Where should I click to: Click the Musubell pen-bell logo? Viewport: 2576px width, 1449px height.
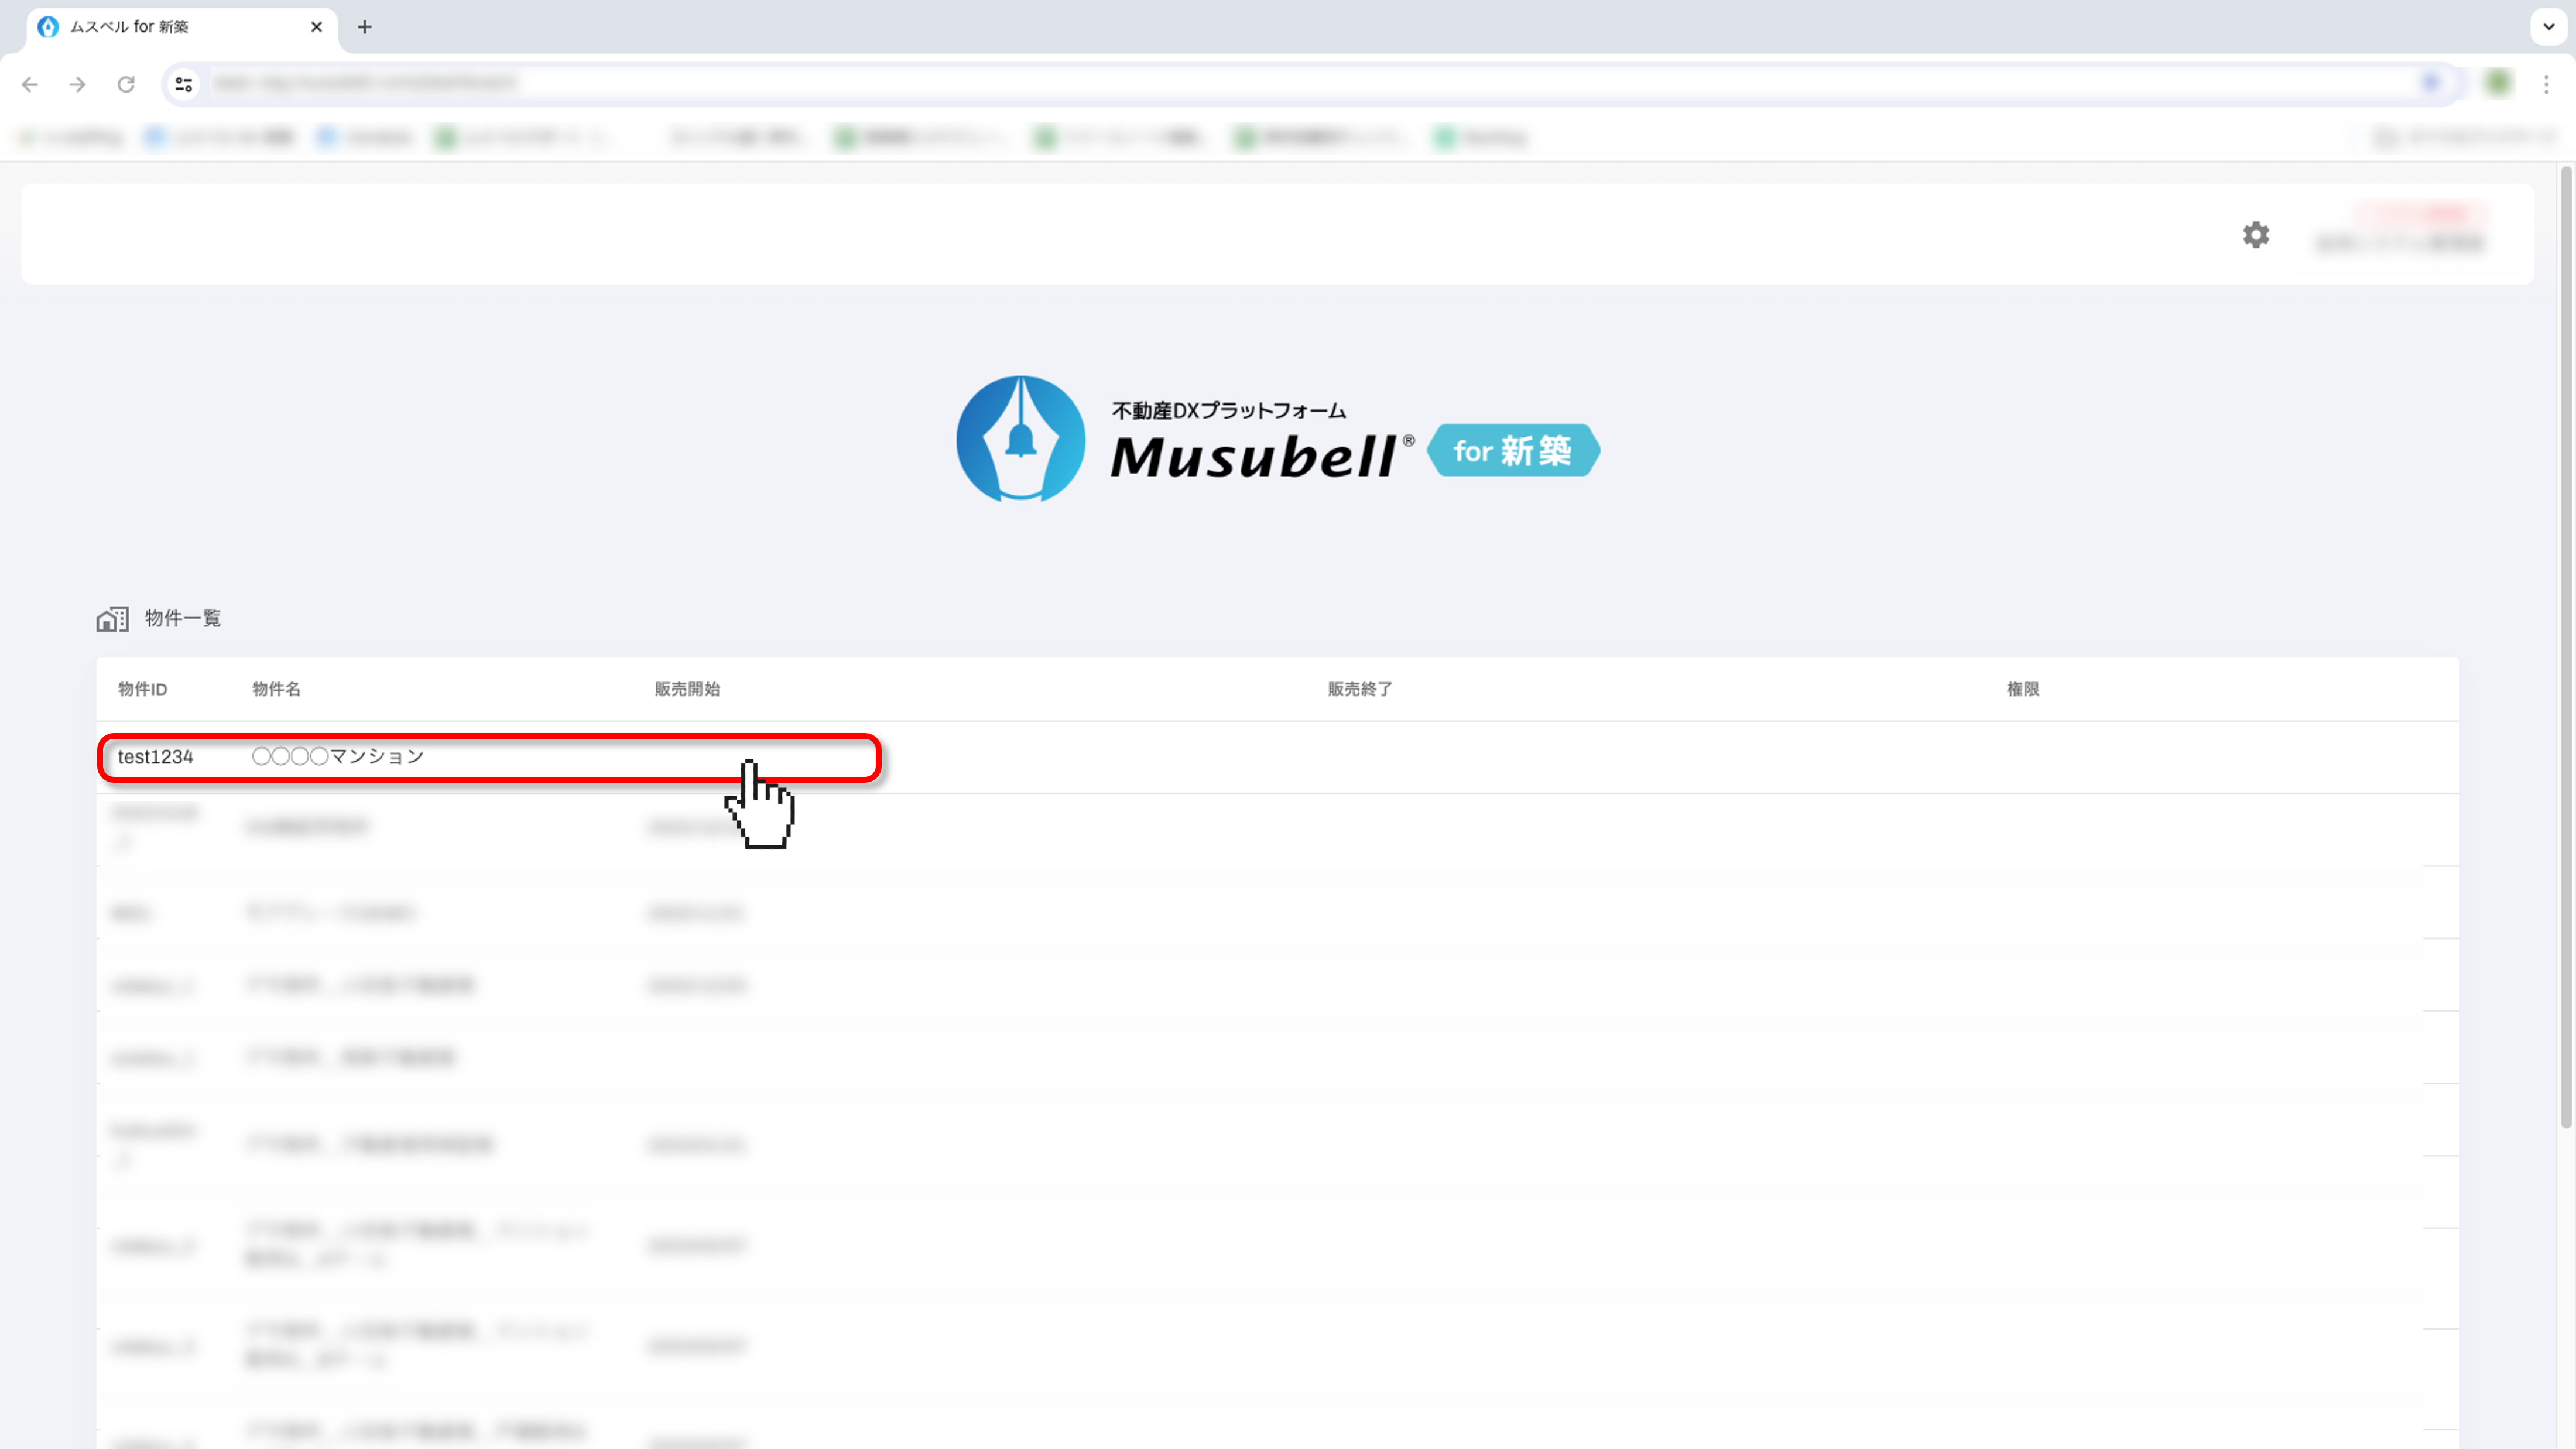[x=1020, y=439]
